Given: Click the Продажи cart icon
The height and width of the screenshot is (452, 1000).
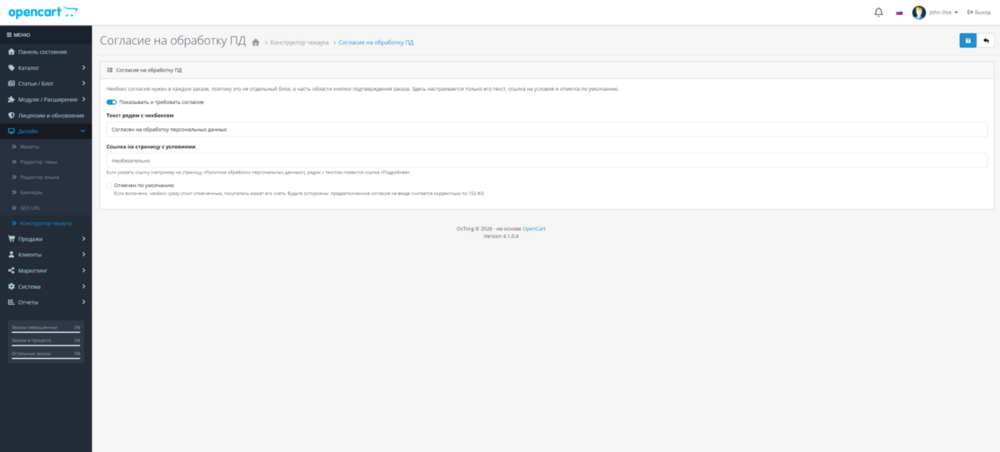Looking at the screenshot, I should coord(11,239).
